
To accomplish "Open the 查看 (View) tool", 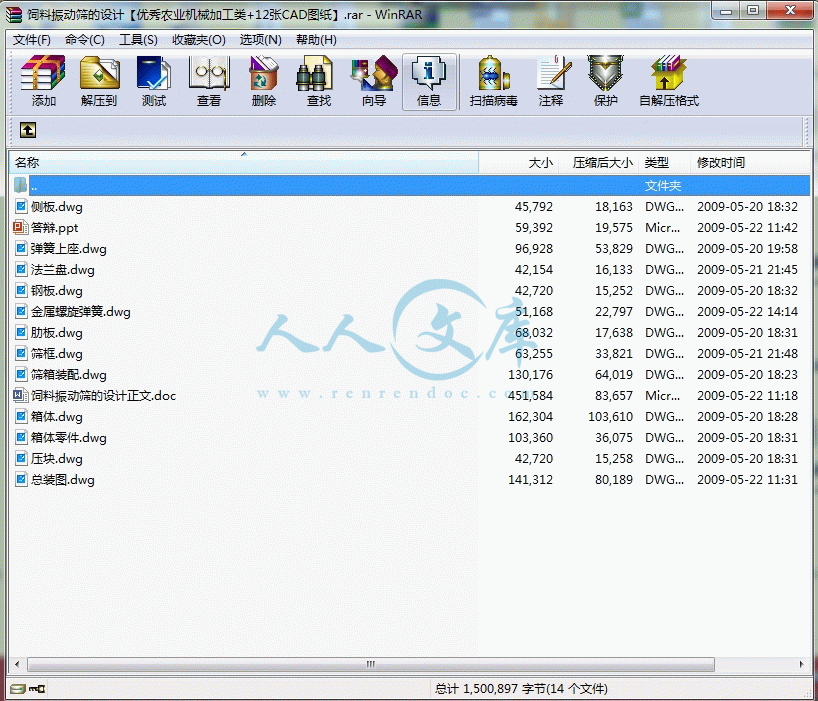I will (209, 81).
